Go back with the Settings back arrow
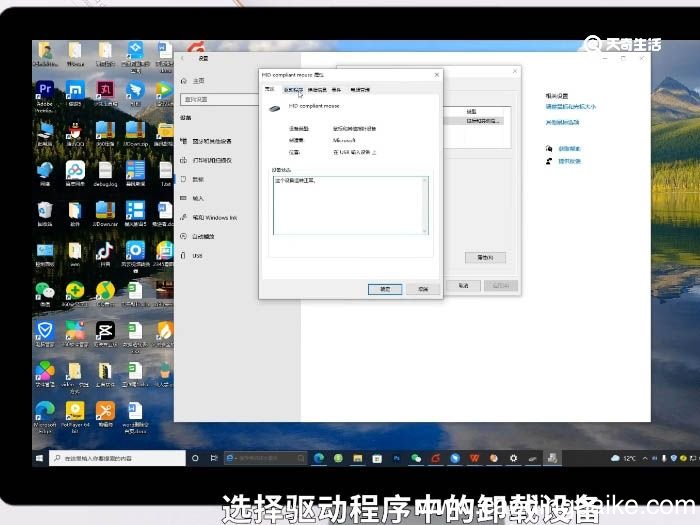700x525 pixels. click(182, 58)
